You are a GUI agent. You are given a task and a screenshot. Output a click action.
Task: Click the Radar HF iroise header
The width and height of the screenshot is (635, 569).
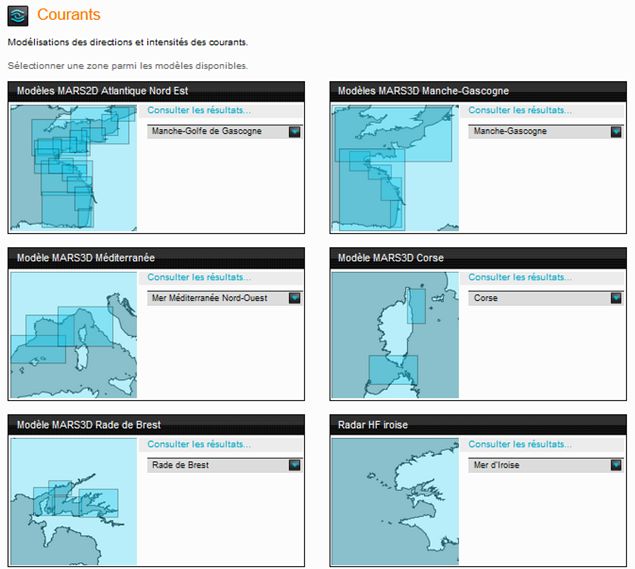[478, 425]
